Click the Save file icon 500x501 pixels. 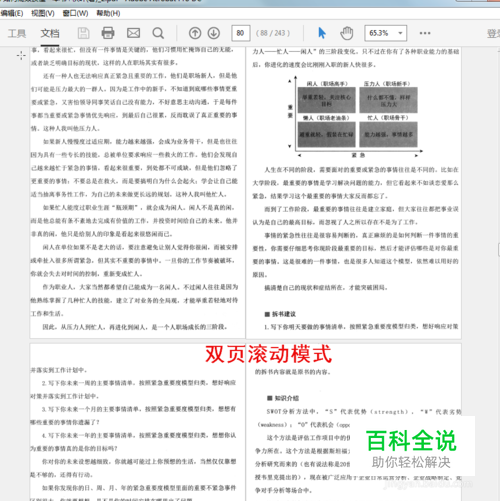pyautogui.click(x=83, y=33)
